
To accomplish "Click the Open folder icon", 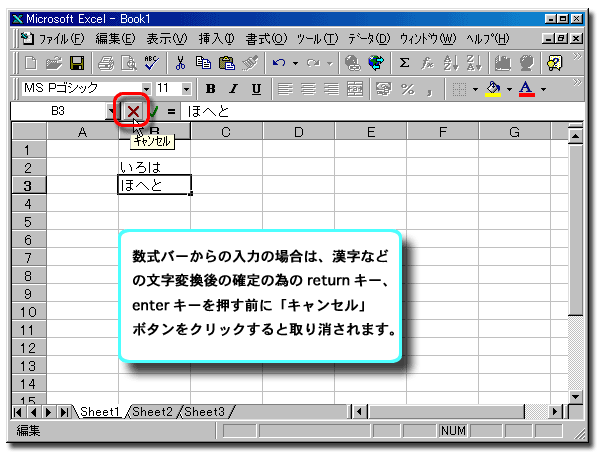I will (54, 63).
